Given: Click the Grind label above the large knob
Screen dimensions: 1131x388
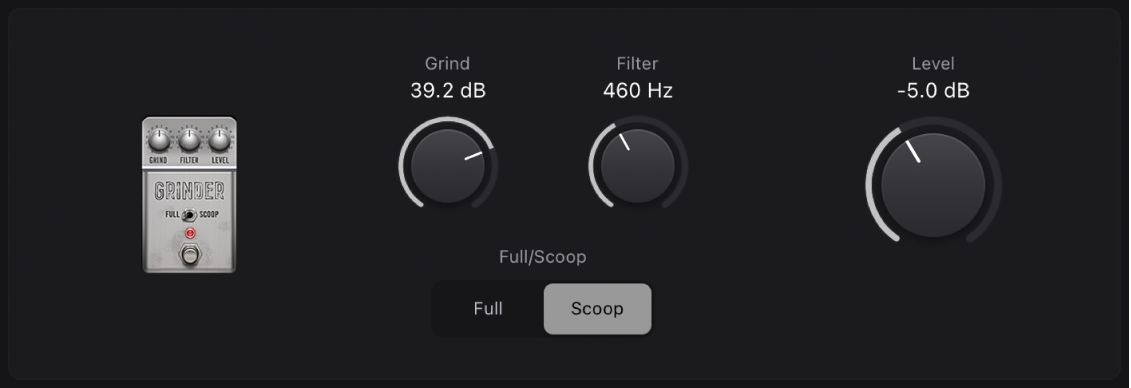Looking at the screenshot, I should pyautogui.click(x=447, y=63).
